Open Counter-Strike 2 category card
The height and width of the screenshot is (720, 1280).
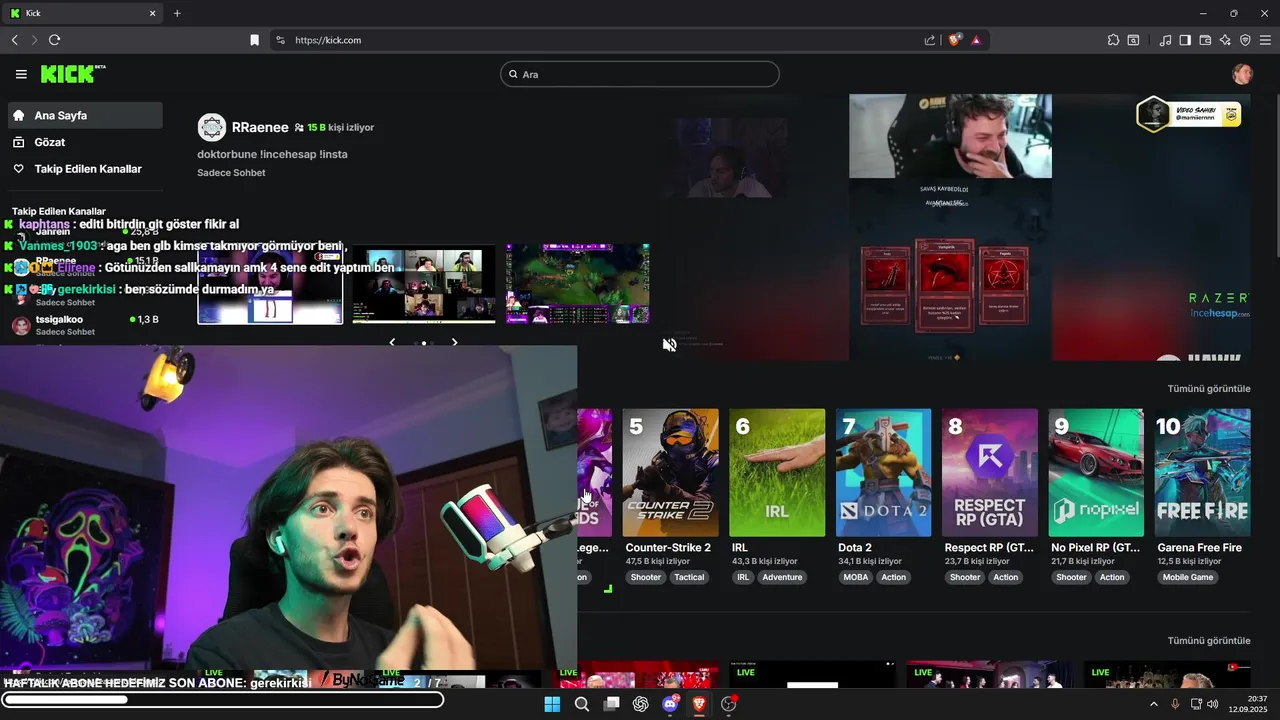pyautogui.click(x=670, y=472)
